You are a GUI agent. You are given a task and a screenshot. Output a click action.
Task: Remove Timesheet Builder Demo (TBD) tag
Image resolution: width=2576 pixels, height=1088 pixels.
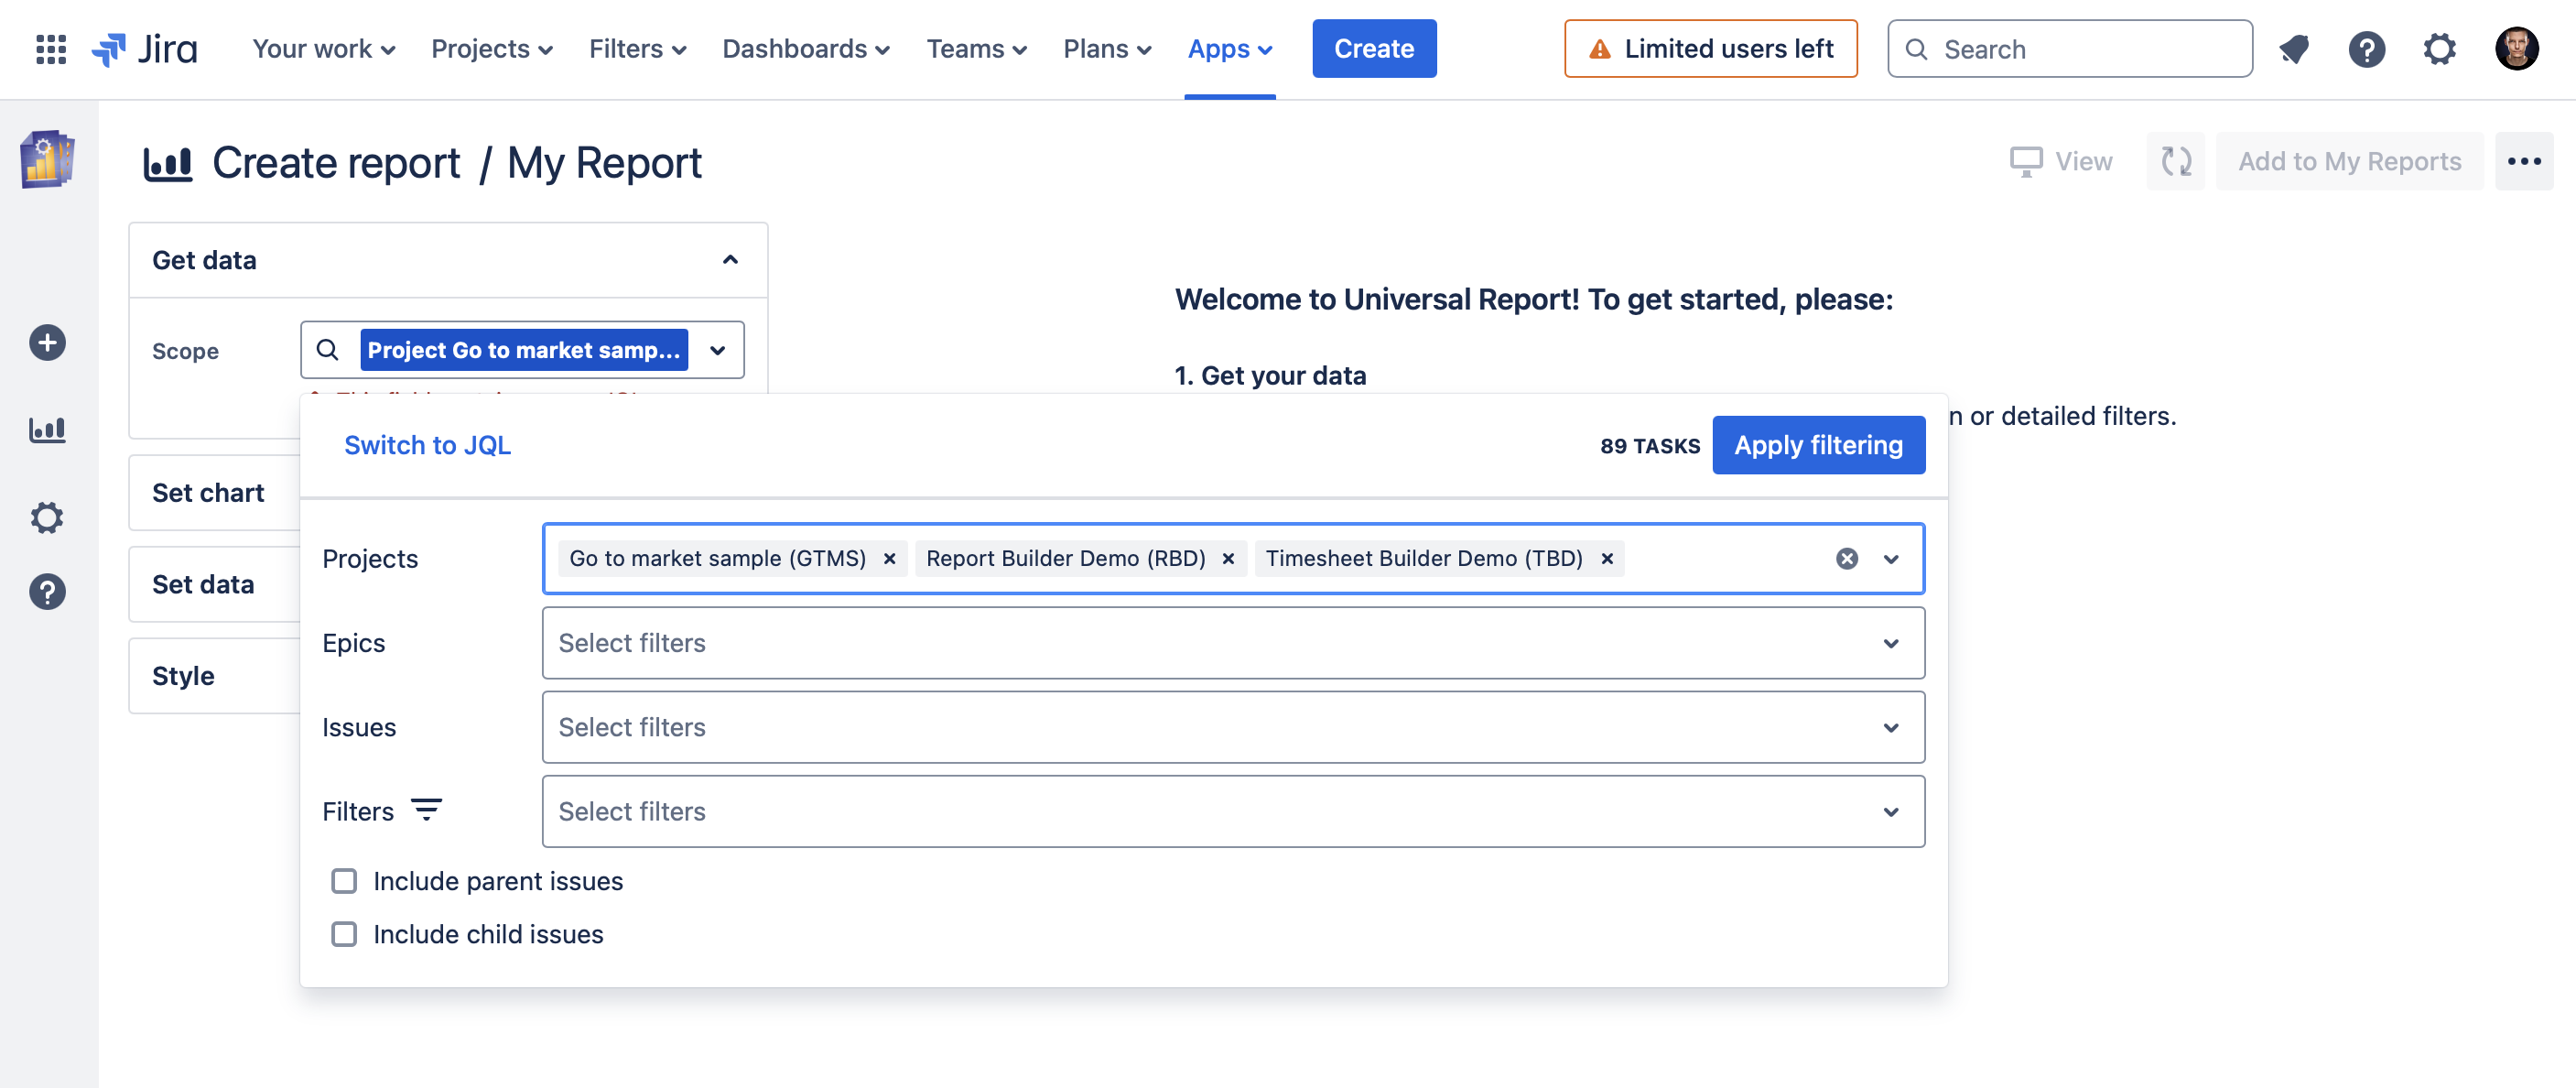[x=1607, y=559]
